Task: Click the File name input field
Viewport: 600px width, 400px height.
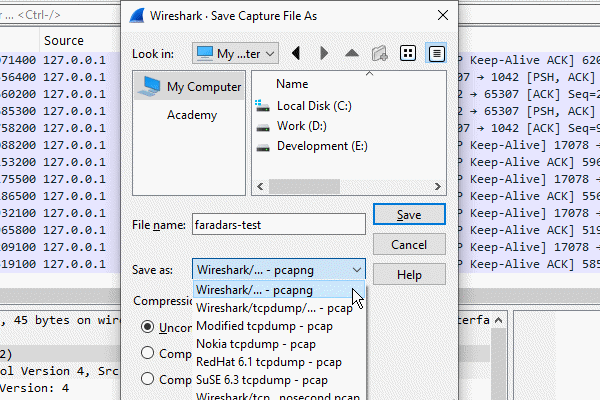Action: (x=279, y=224)
